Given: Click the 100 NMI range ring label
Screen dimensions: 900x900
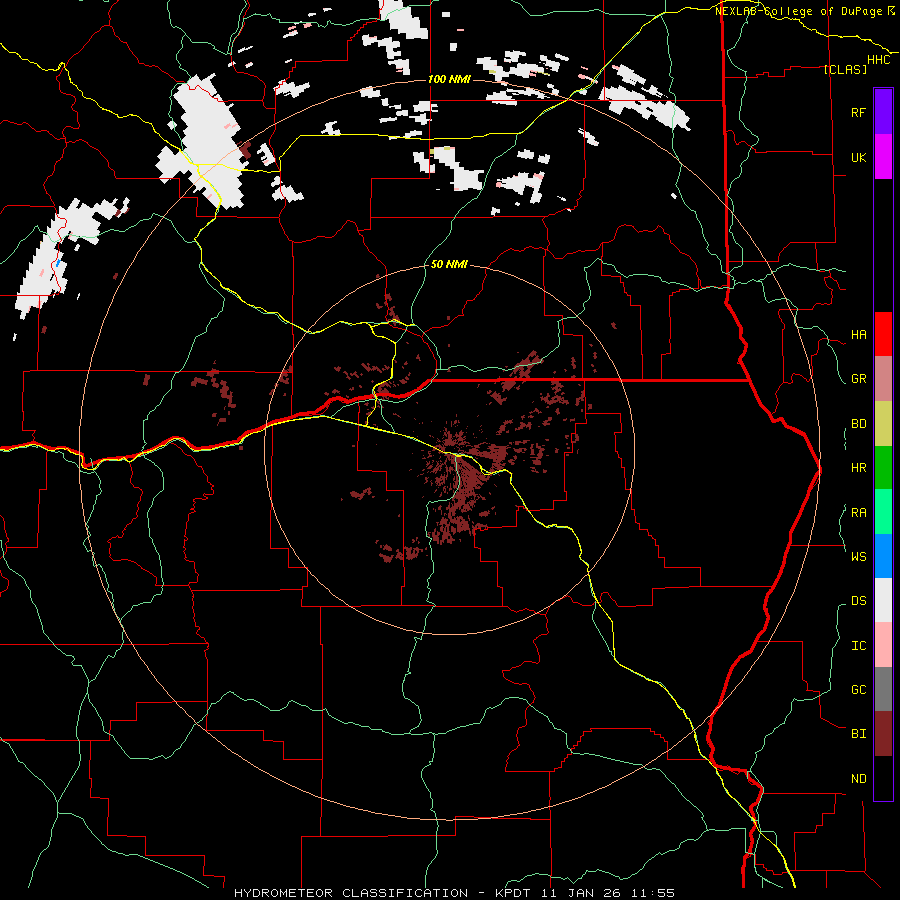Looking at the screenshot, I should click(449, 79).
